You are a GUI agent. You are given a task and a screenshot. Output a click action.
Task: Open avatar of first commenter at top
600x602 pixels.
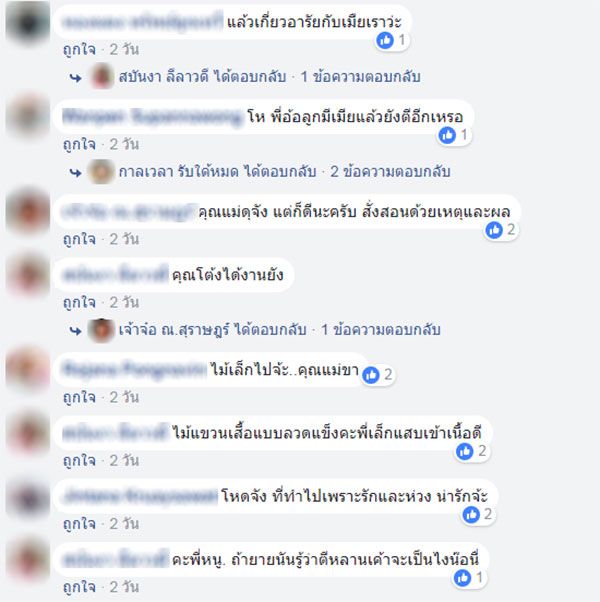point(28,23)
